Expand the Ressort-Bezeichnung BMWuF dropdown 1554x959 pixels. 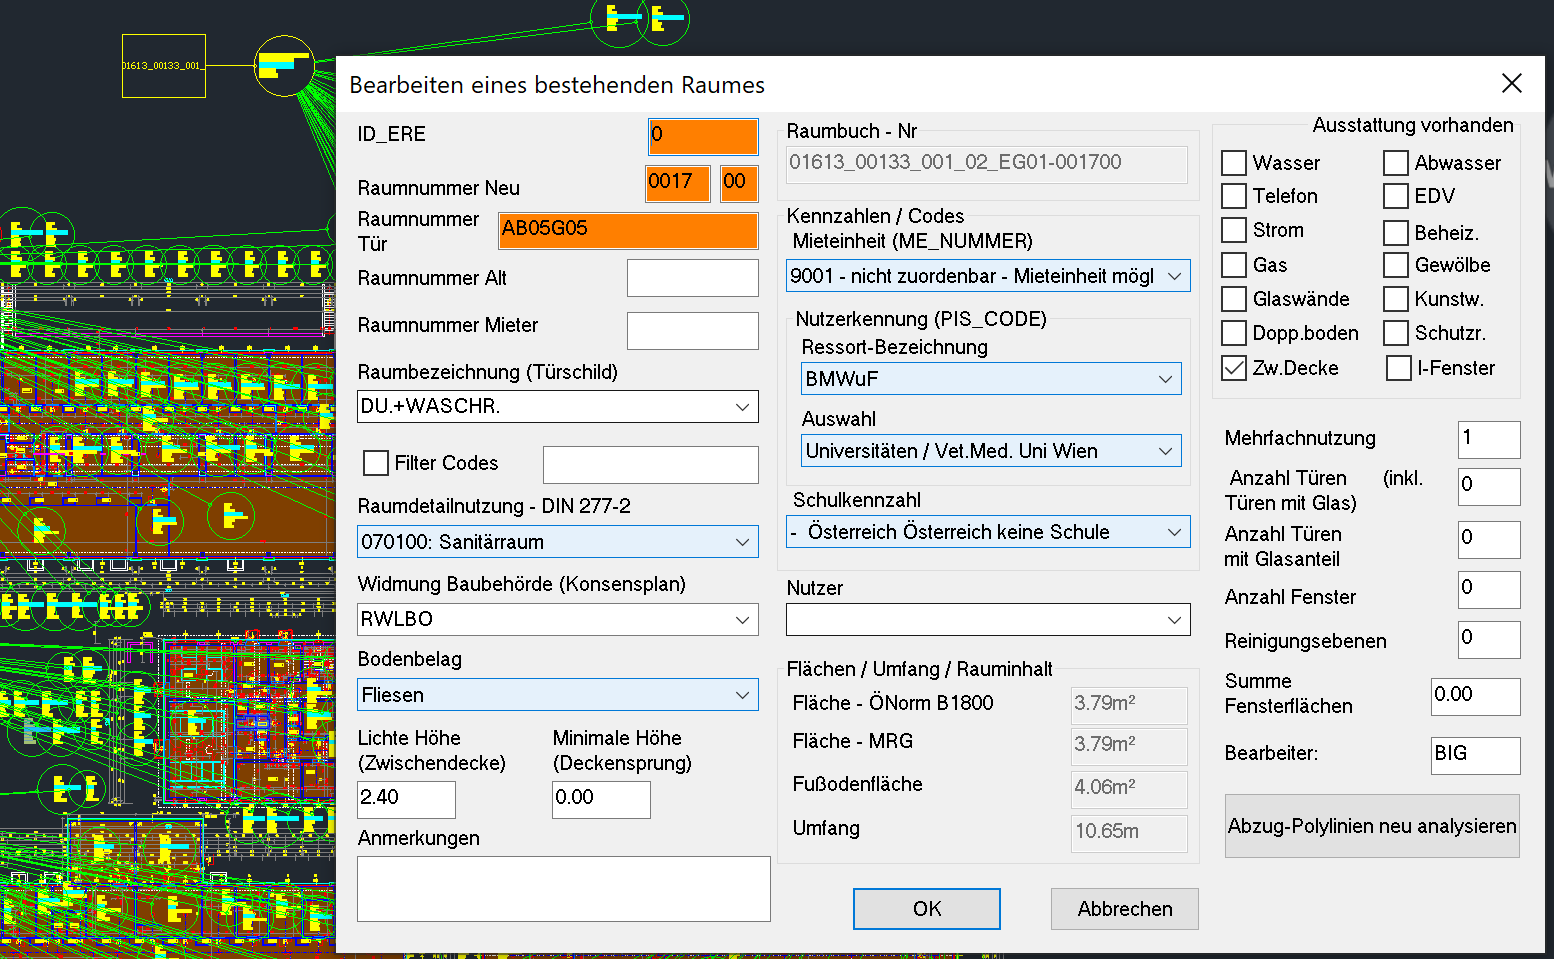(x=1165, y=379)
